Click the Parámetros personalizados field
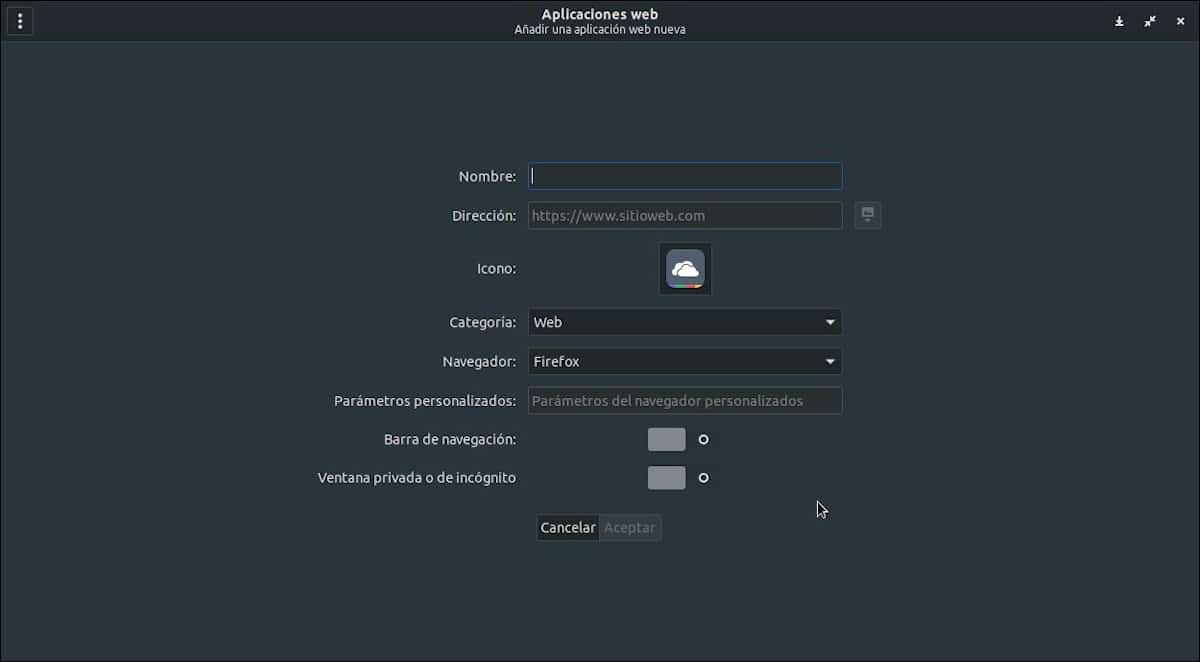The height and width of the screenshot is (662, 1200). pyautogui.click(x=684, y=400)
